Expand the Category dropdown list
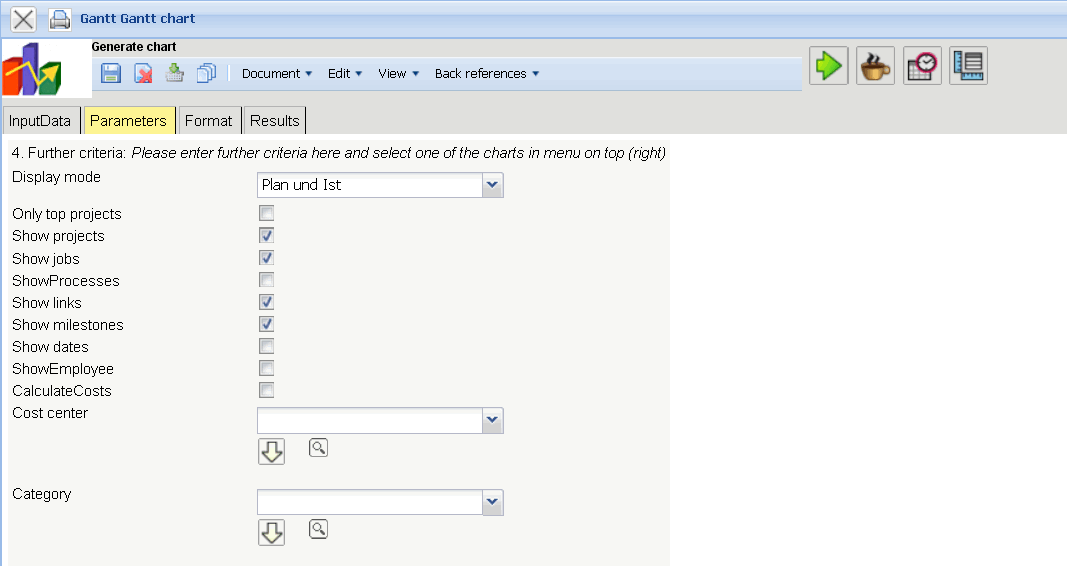This screenshot has width=1067, height=566. click(x=492, y=502)
